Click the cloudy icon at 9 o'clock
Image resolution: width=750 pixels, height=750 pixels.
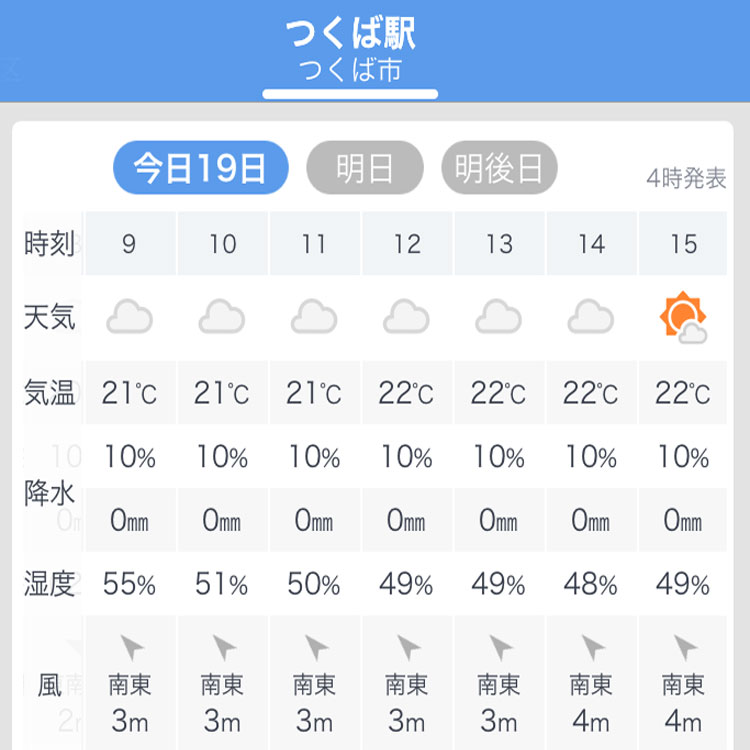pyautogui.click(x=130, y=316)
